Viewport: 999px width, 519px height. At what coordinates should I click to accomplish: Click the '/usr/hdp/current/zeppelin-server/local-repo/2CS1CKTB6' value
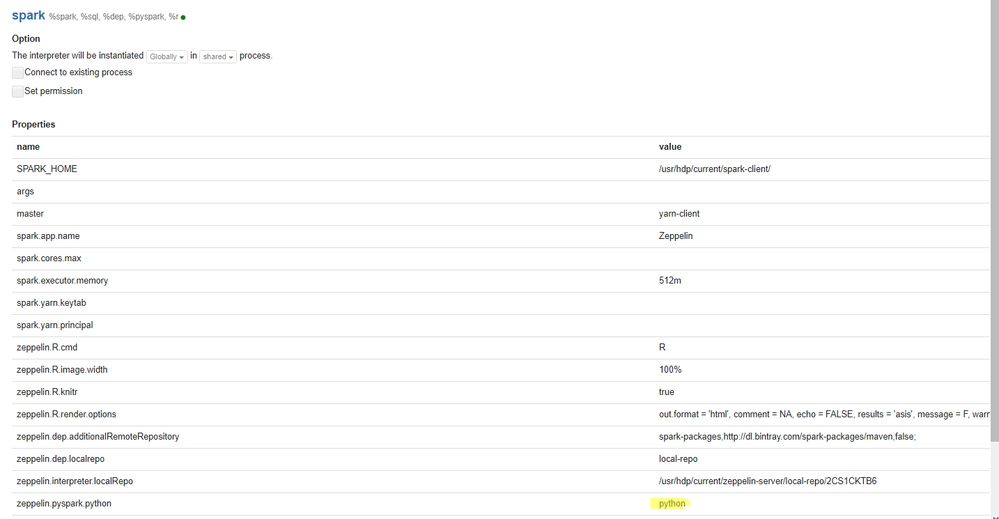(x=767, y=481)
